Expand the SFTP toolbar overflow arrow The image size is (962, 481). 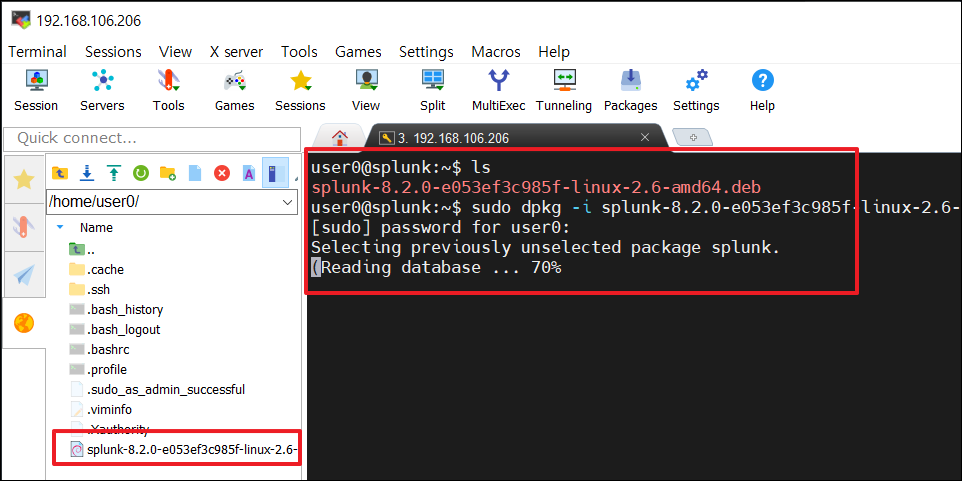296,179
